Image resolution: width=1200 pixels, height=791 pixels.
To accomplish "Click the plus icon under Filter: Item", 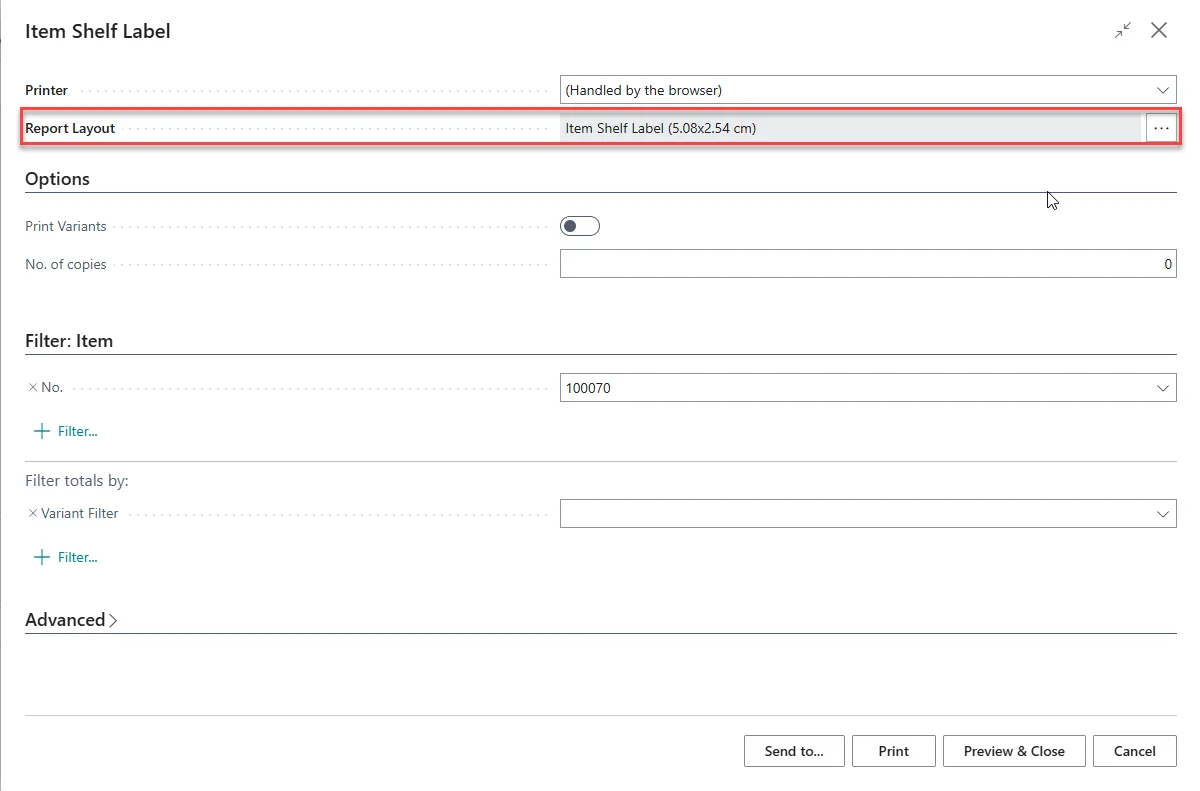I will click(42, 432).
